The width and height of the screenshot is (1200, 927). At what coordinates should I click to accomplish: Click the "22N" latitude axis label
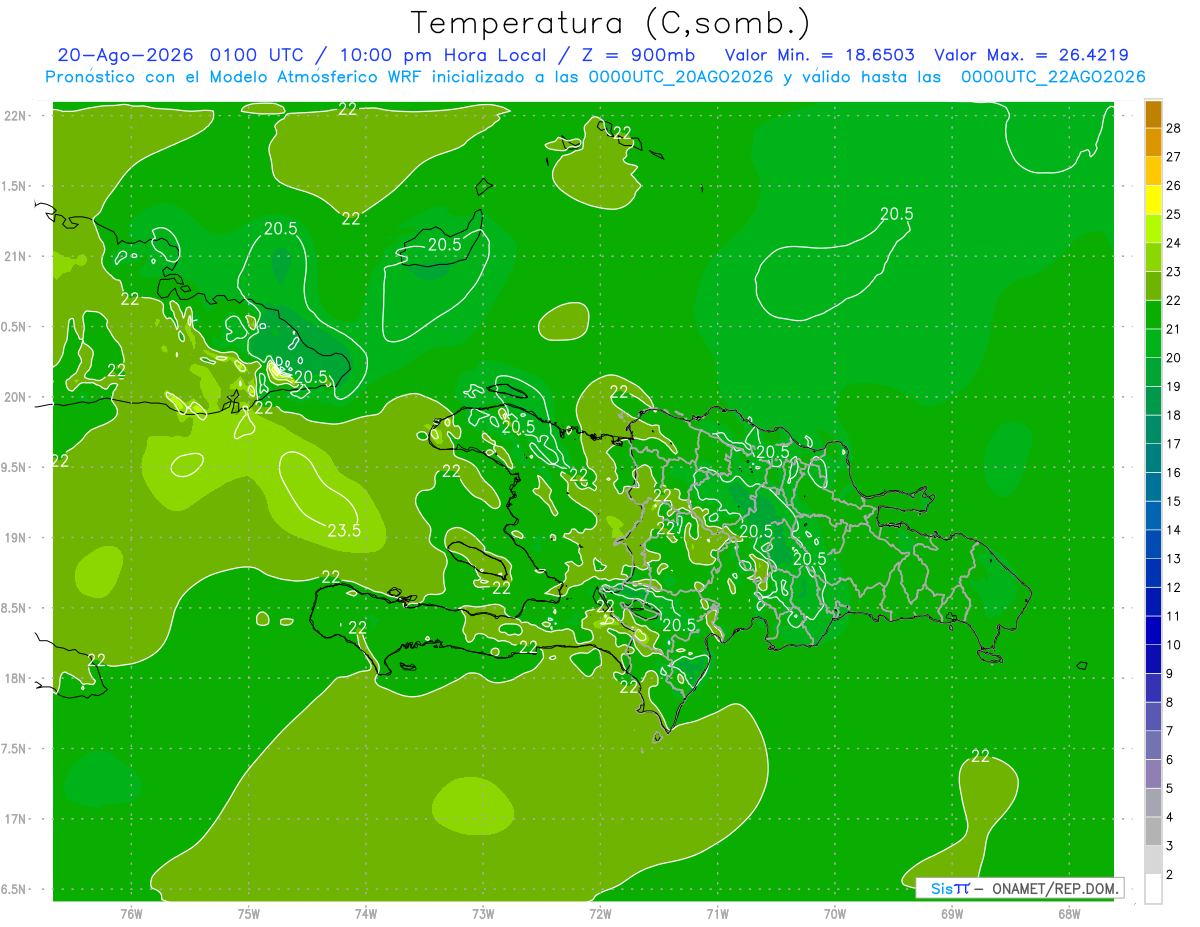point(15,116)
